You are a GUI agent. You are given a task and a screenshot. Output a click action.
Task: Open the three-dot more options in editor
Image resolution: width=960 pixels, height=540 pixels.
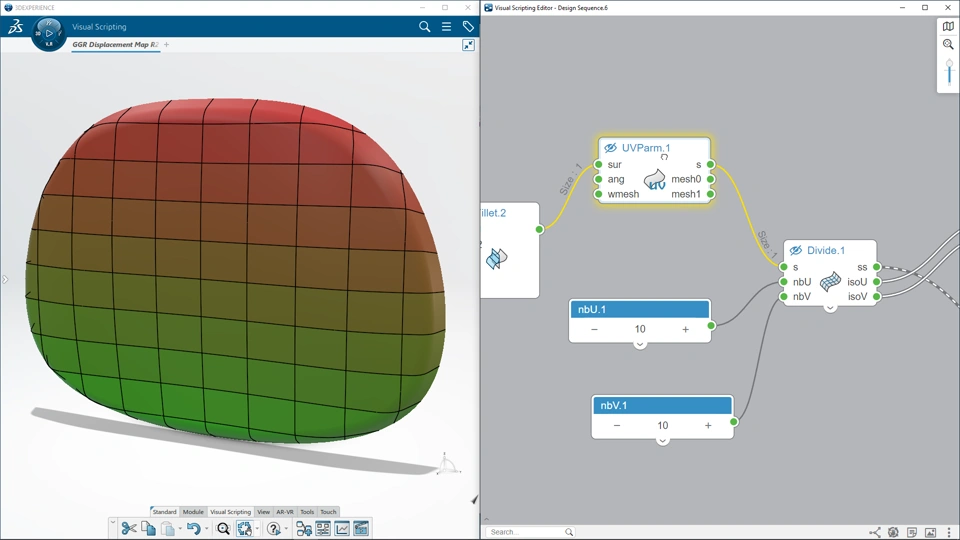949,532
